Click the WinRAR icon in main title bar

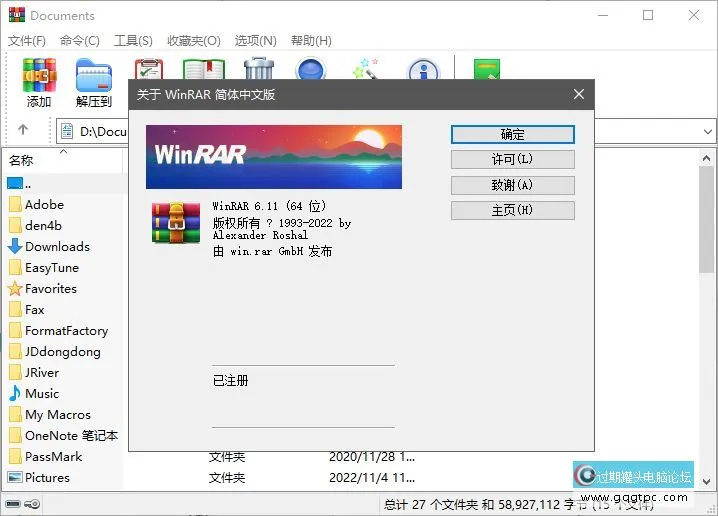point(16,15)
